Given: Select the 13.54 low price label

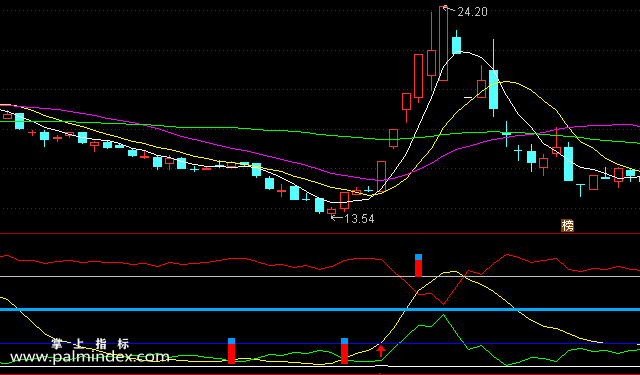Looking at the screenshot, I should (x=359, y=219).
